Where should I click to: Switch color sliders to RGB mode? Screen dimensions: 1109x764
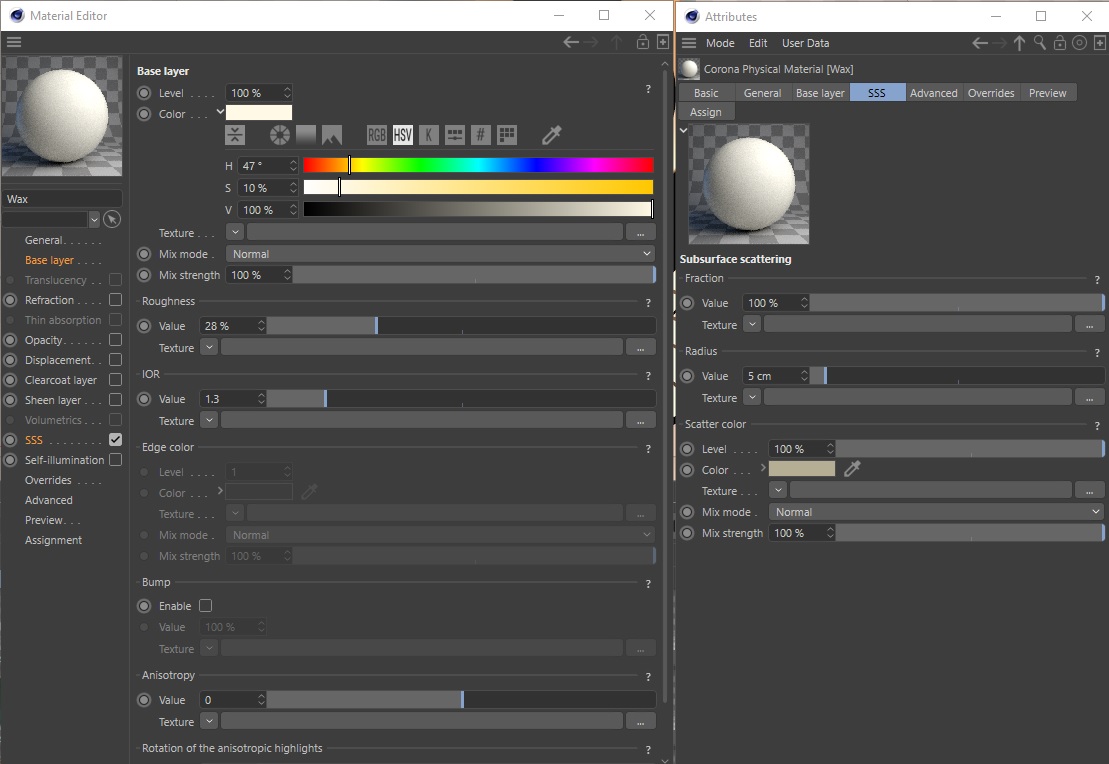[376, 134]
